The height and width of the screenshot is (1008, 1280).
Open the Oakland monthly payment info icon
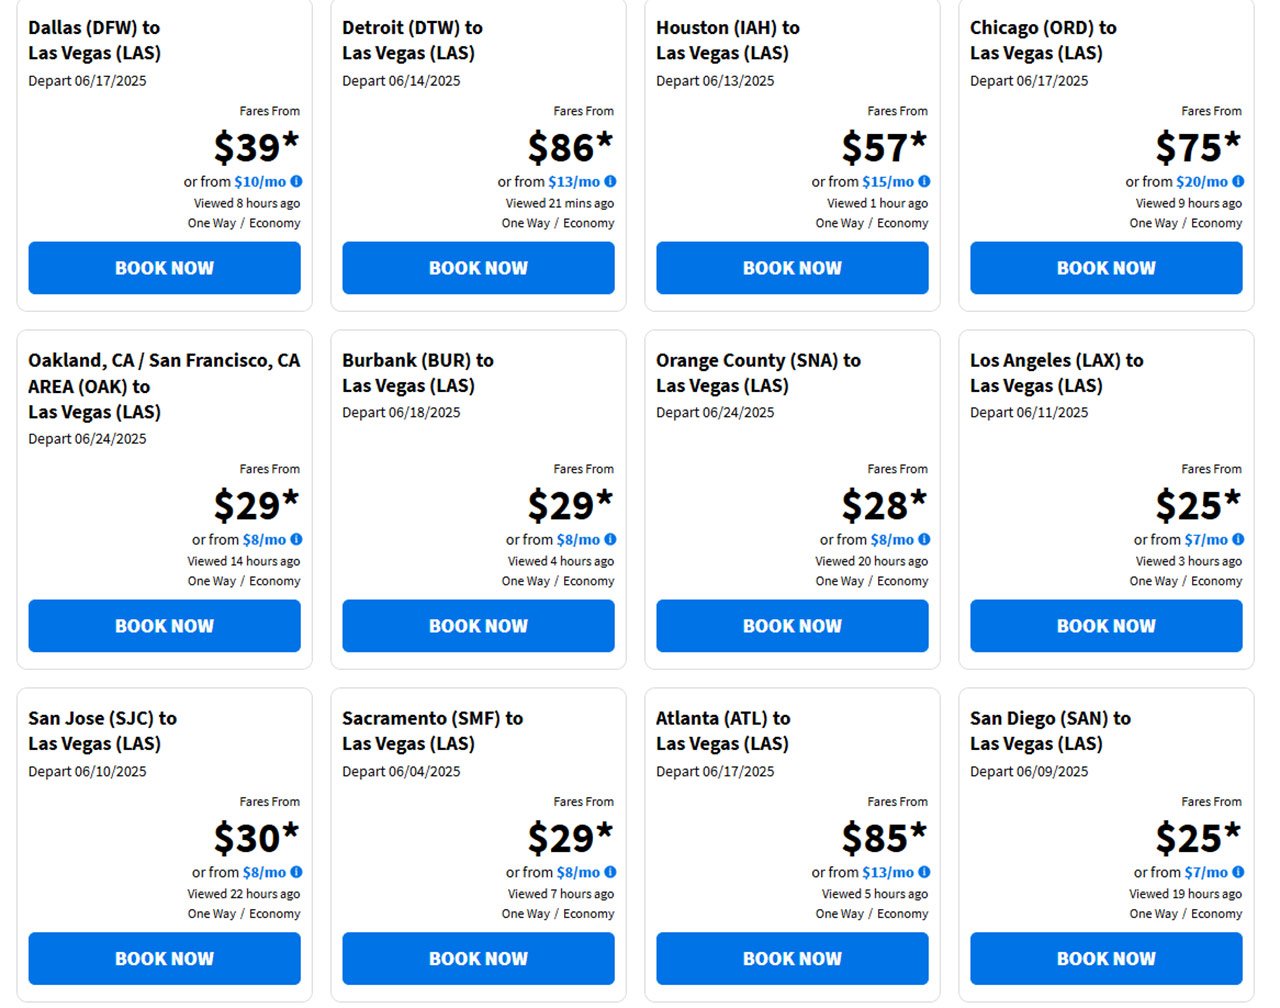[x=296, y=539]
